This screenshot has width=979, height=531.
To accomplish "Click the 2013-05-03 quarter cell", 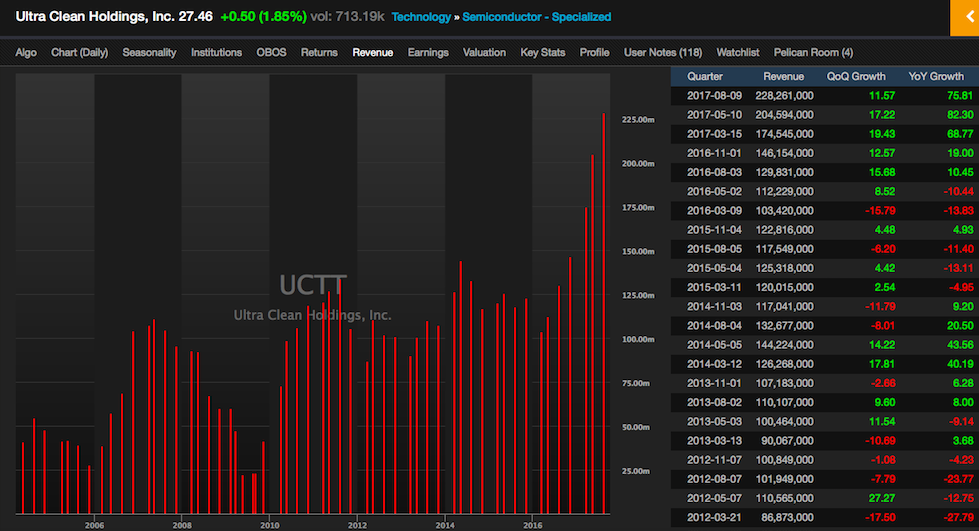I will coord(714,422).
